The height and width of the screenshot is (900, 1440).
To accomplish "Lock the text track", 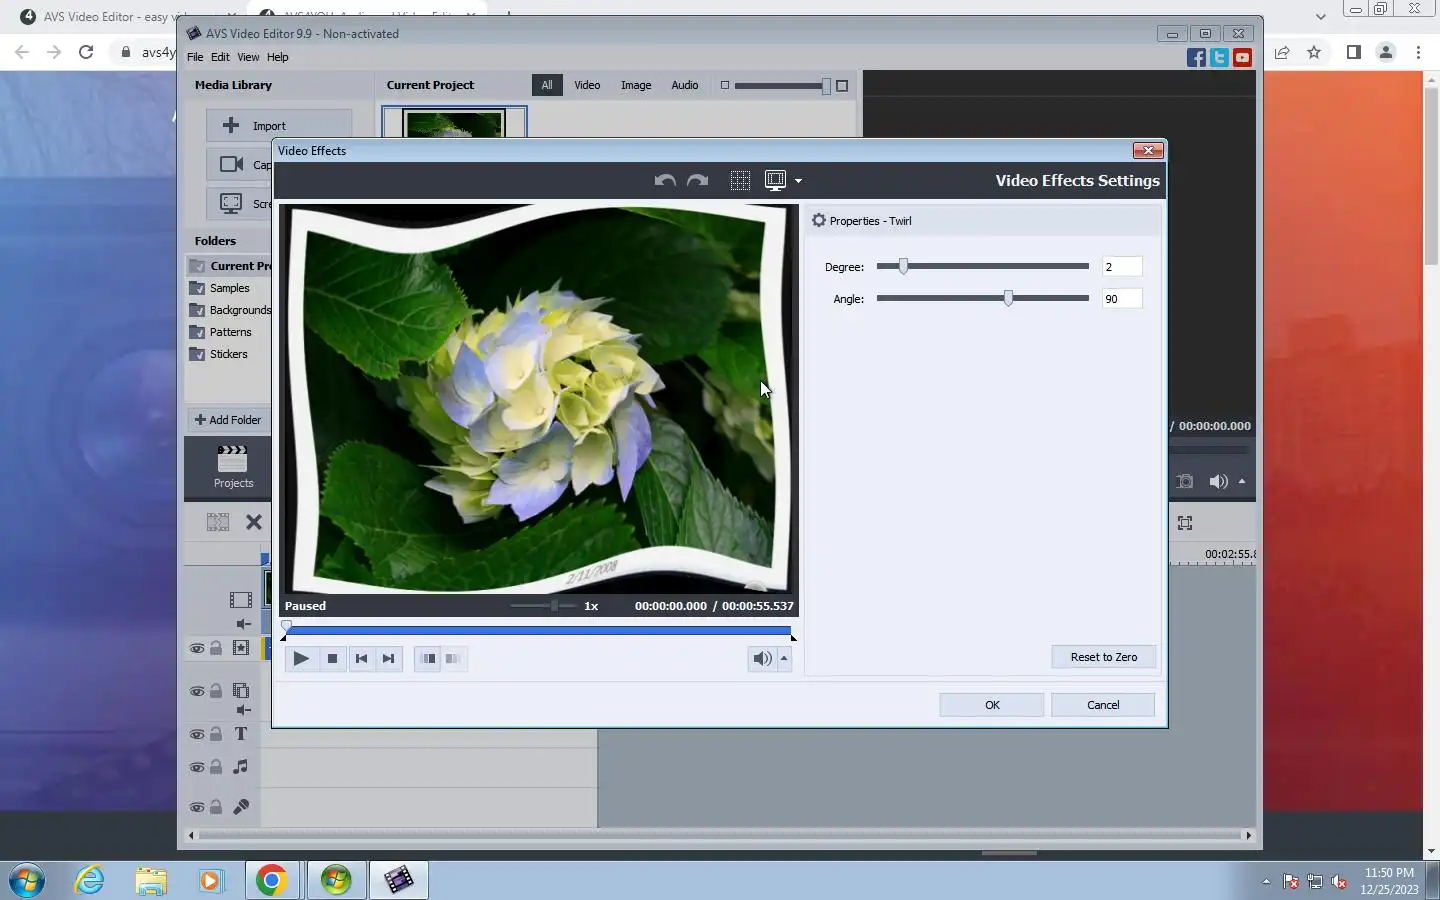I will click(215, 734).
